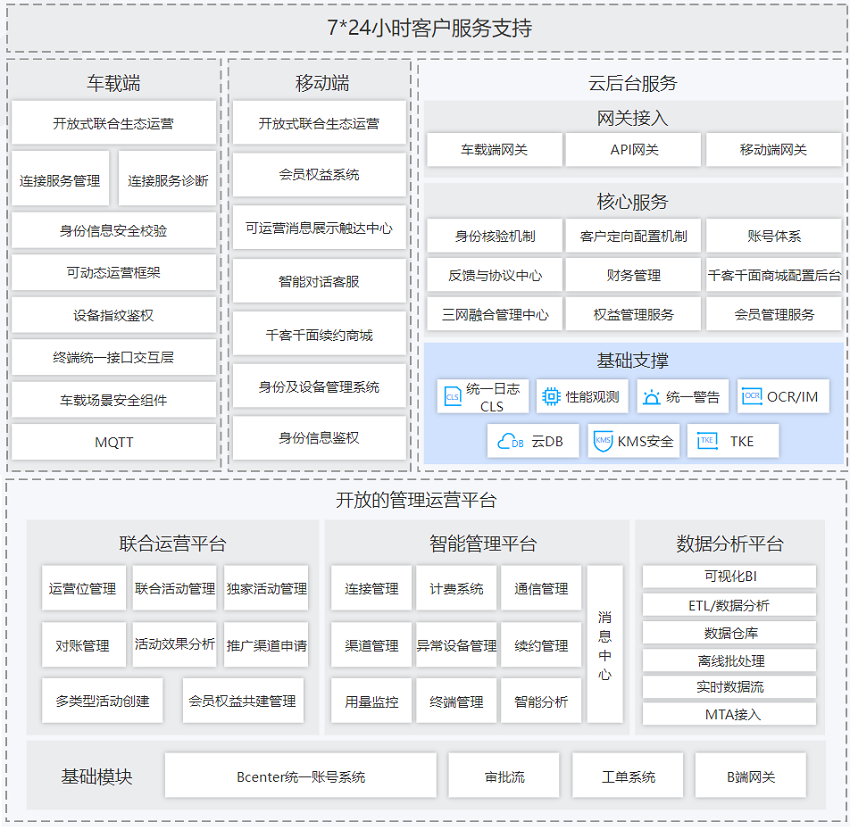Click the 云DB cloud icon

511,441
